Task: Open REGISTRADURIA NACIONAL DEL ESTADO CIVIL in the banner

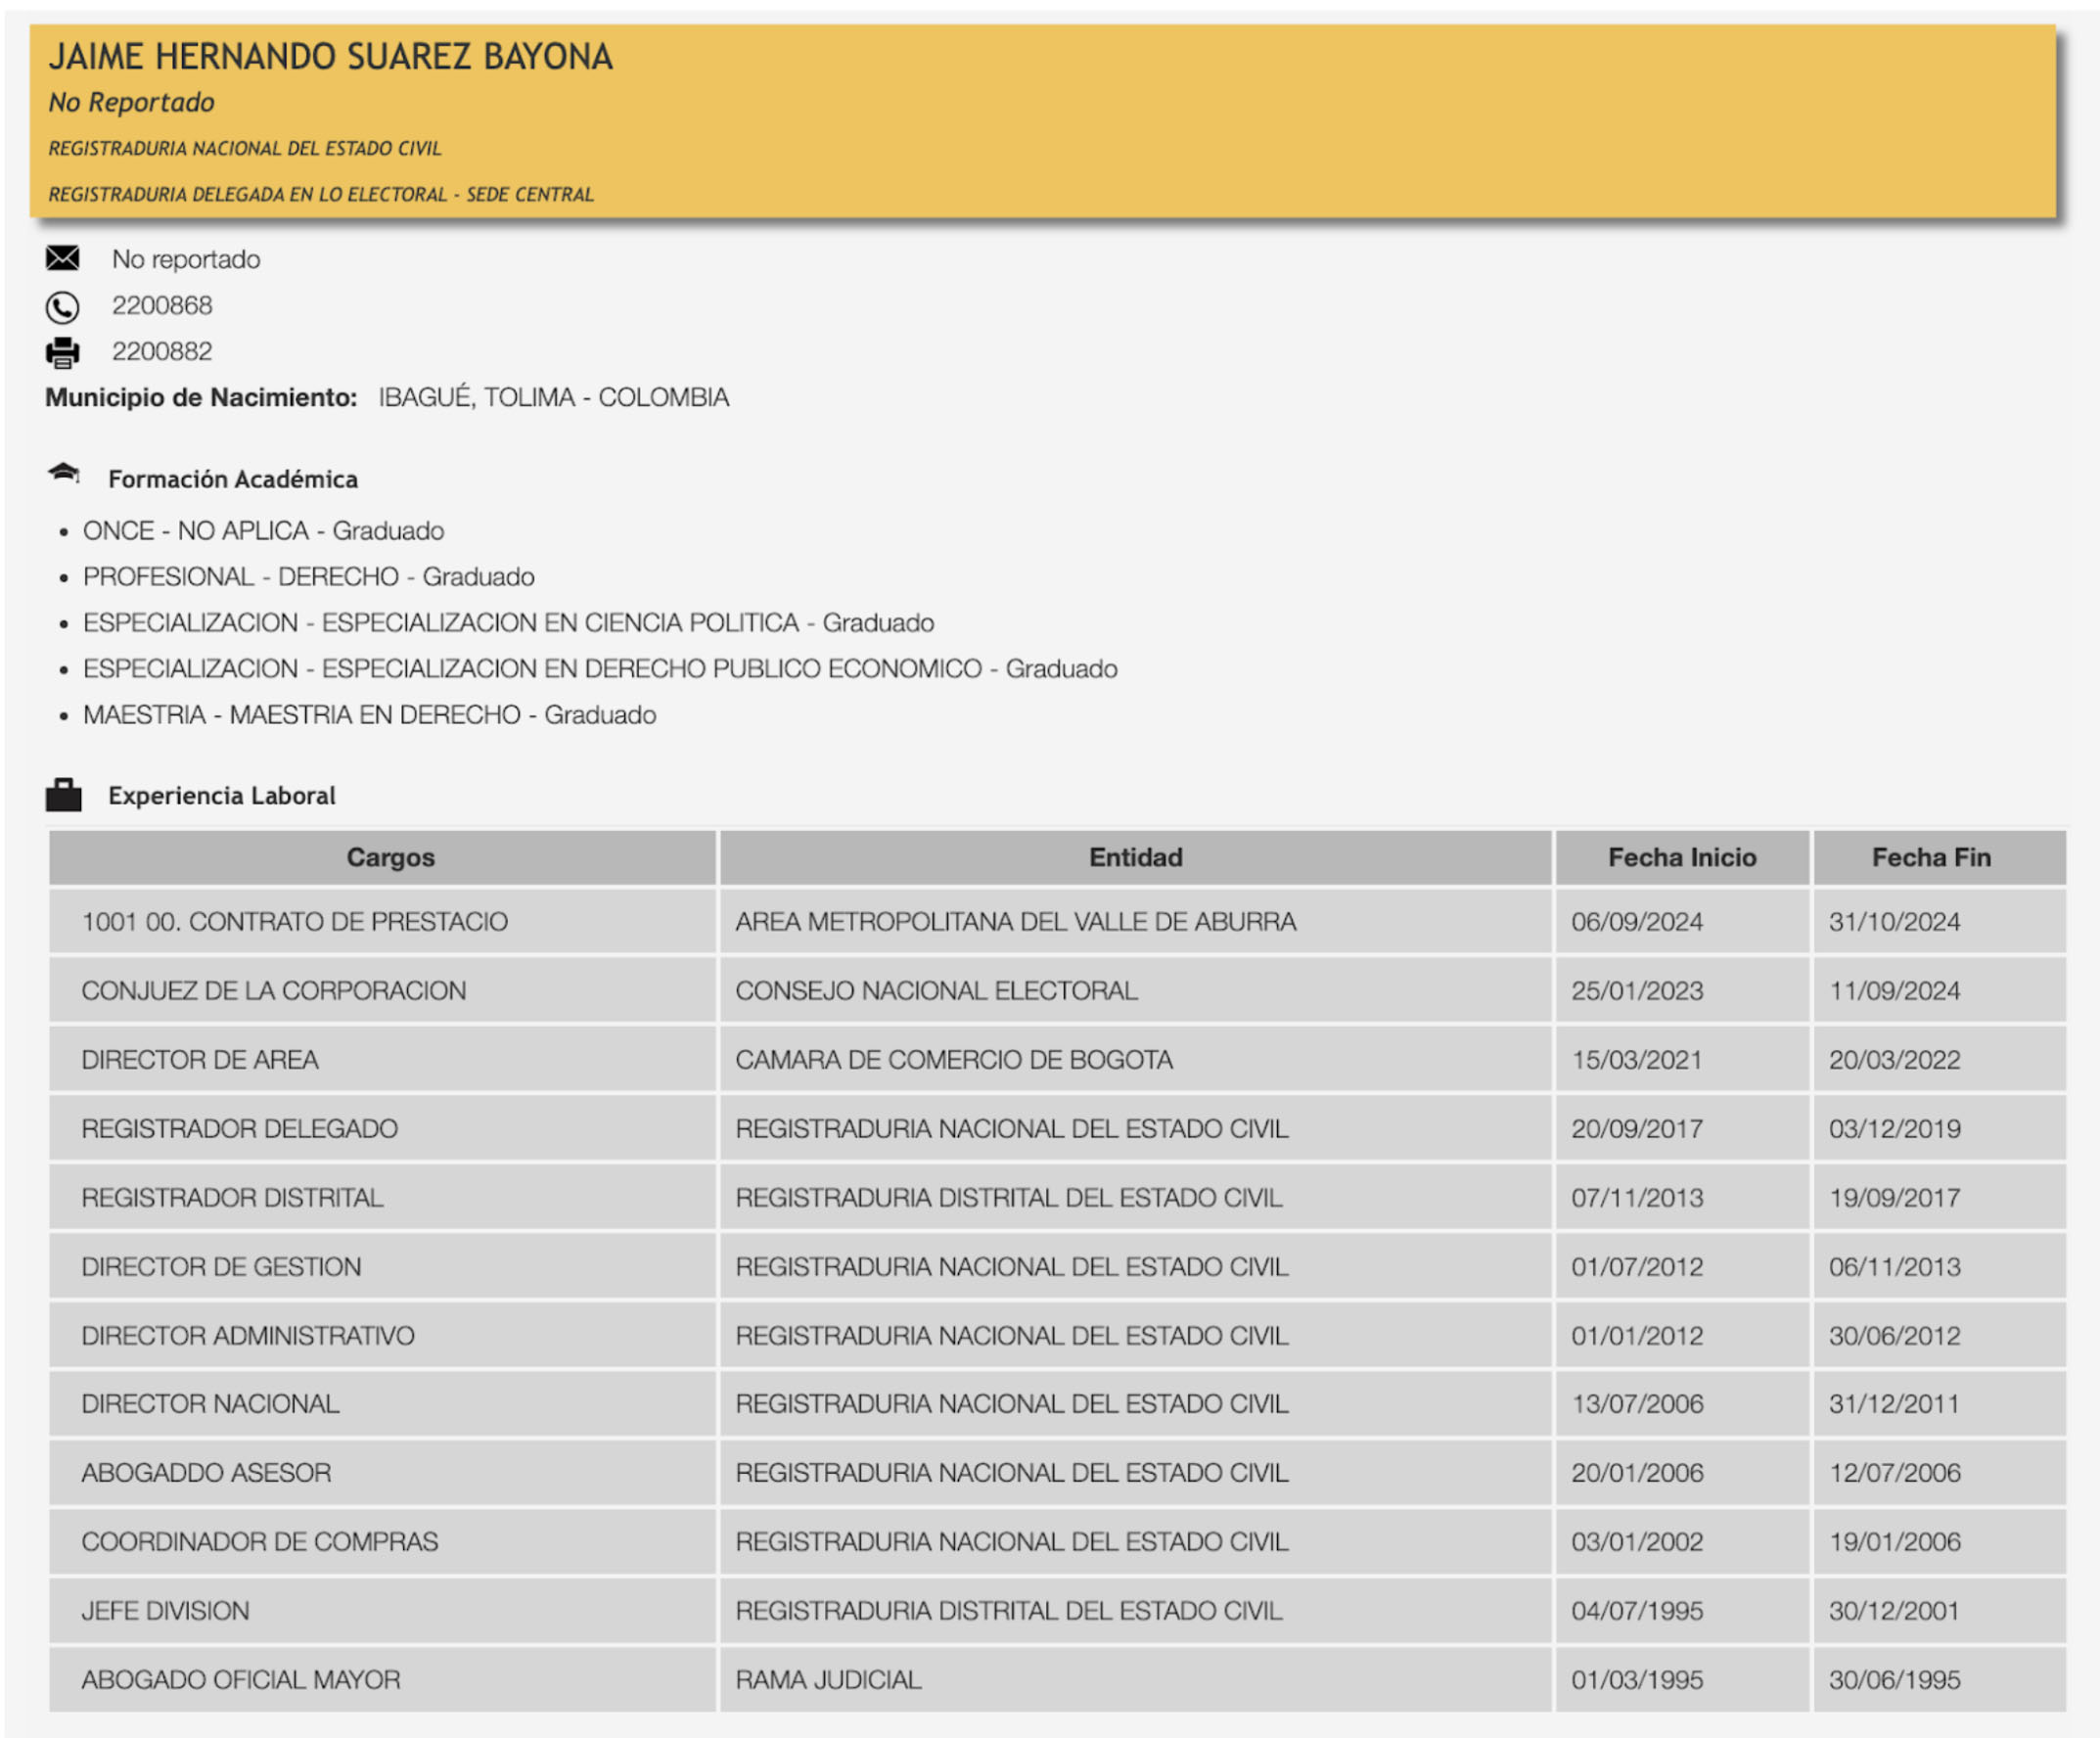Action: pyautogui.click(x=245, y=148)
